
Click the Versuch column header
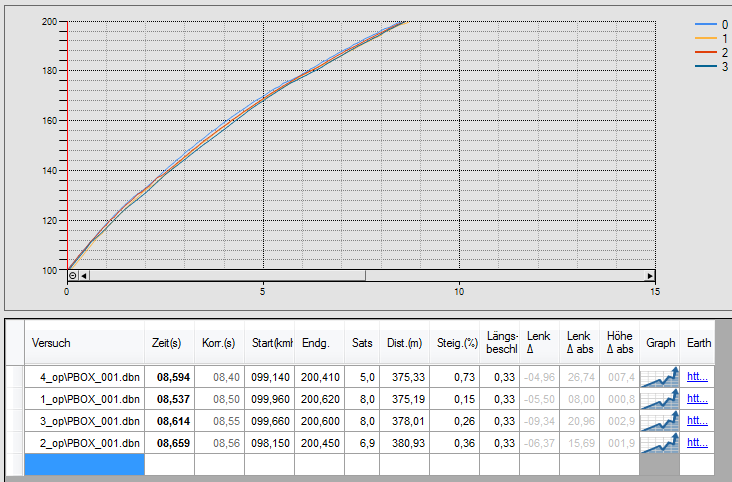[x=84, y=342]
